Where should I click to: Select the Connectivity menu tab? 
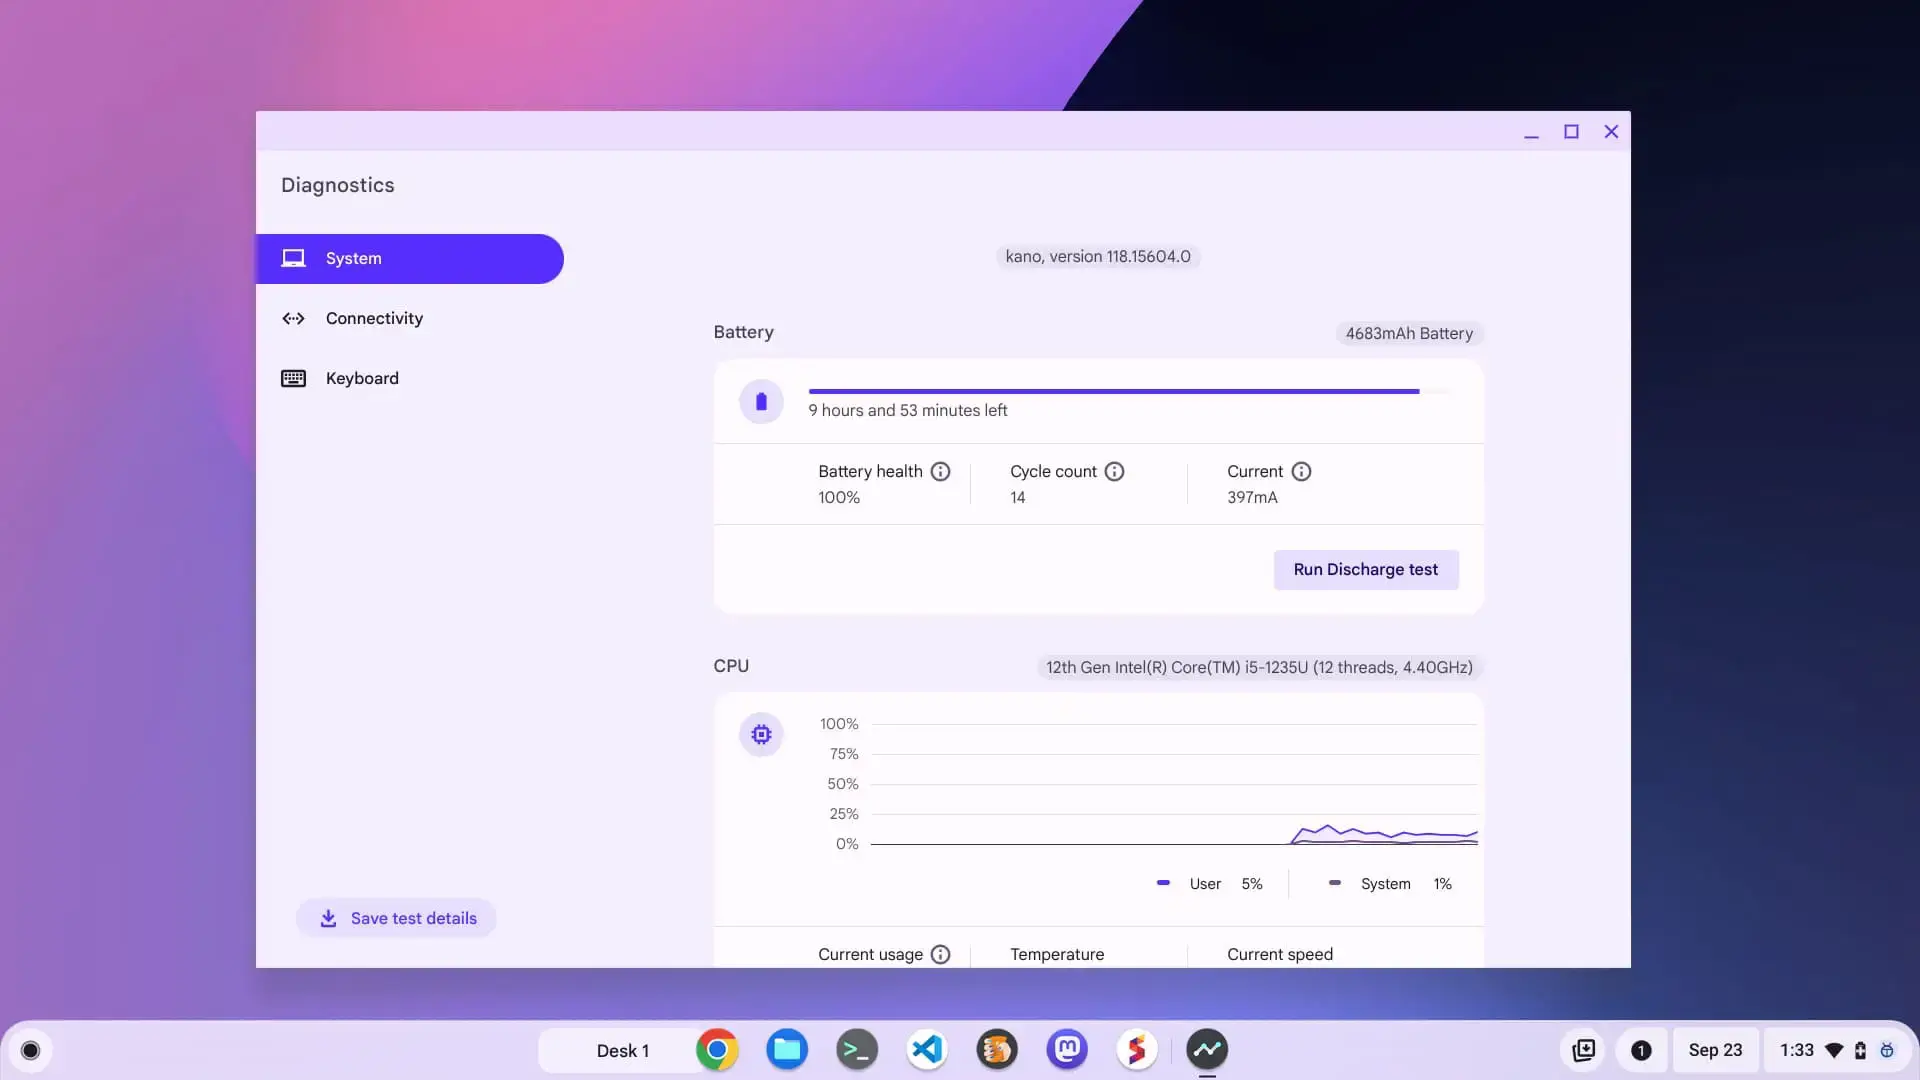coord(373,319)
